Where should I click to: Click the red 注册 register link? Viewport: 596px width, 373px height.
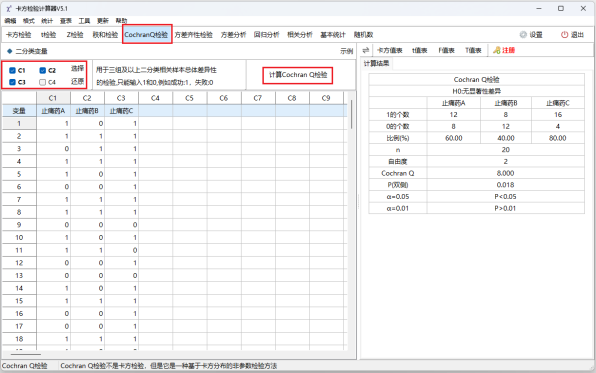tap(509, 50)
